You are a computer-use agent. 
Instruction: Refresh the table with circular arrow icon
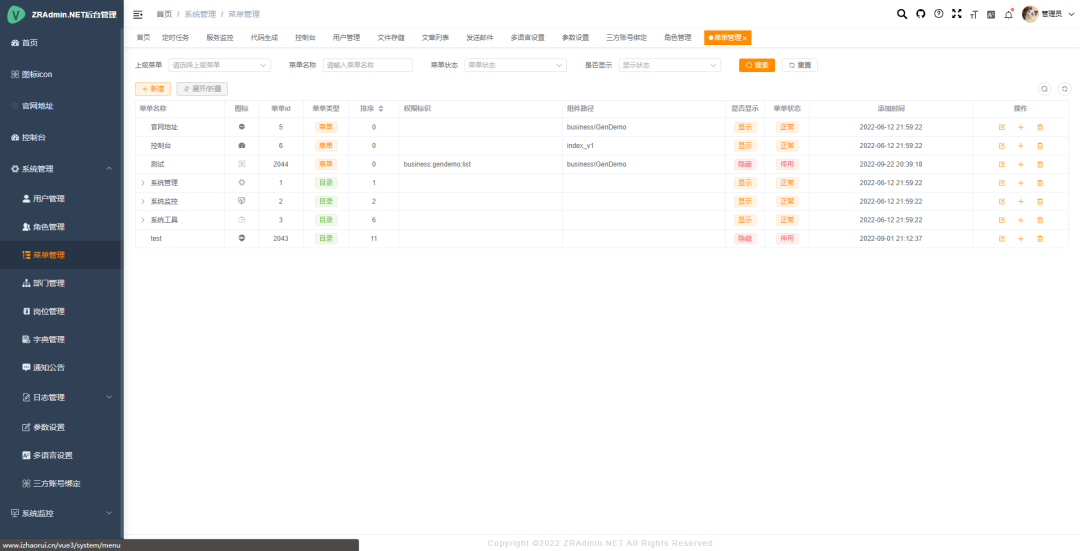[1065, 89]
